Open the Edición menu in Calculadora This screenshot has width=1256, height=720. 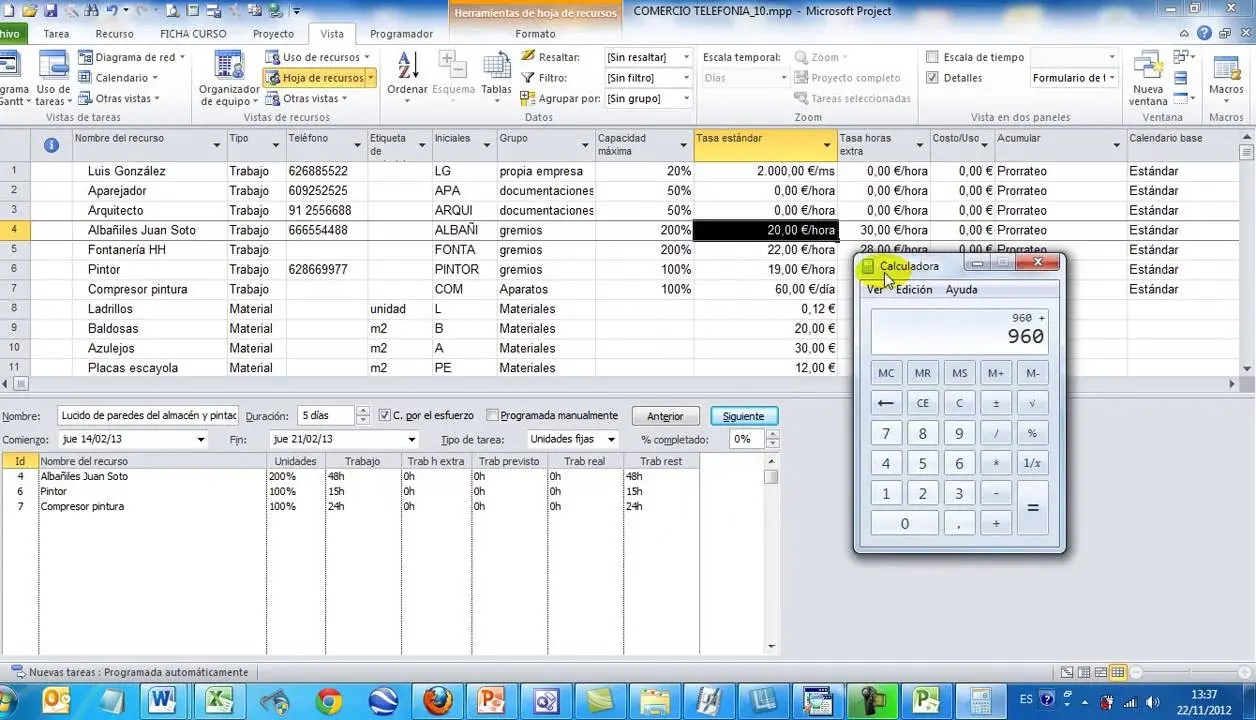(914, 290)
